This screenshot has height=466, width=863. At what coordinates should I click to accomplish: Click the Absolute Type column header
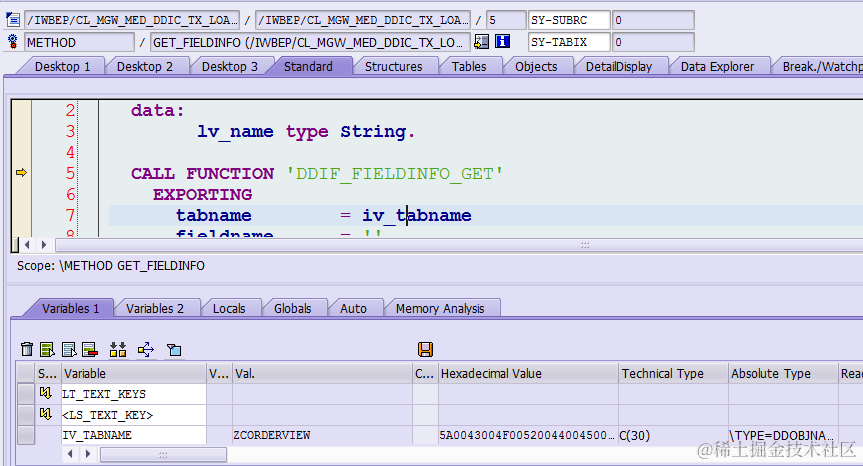click(783, 373)
